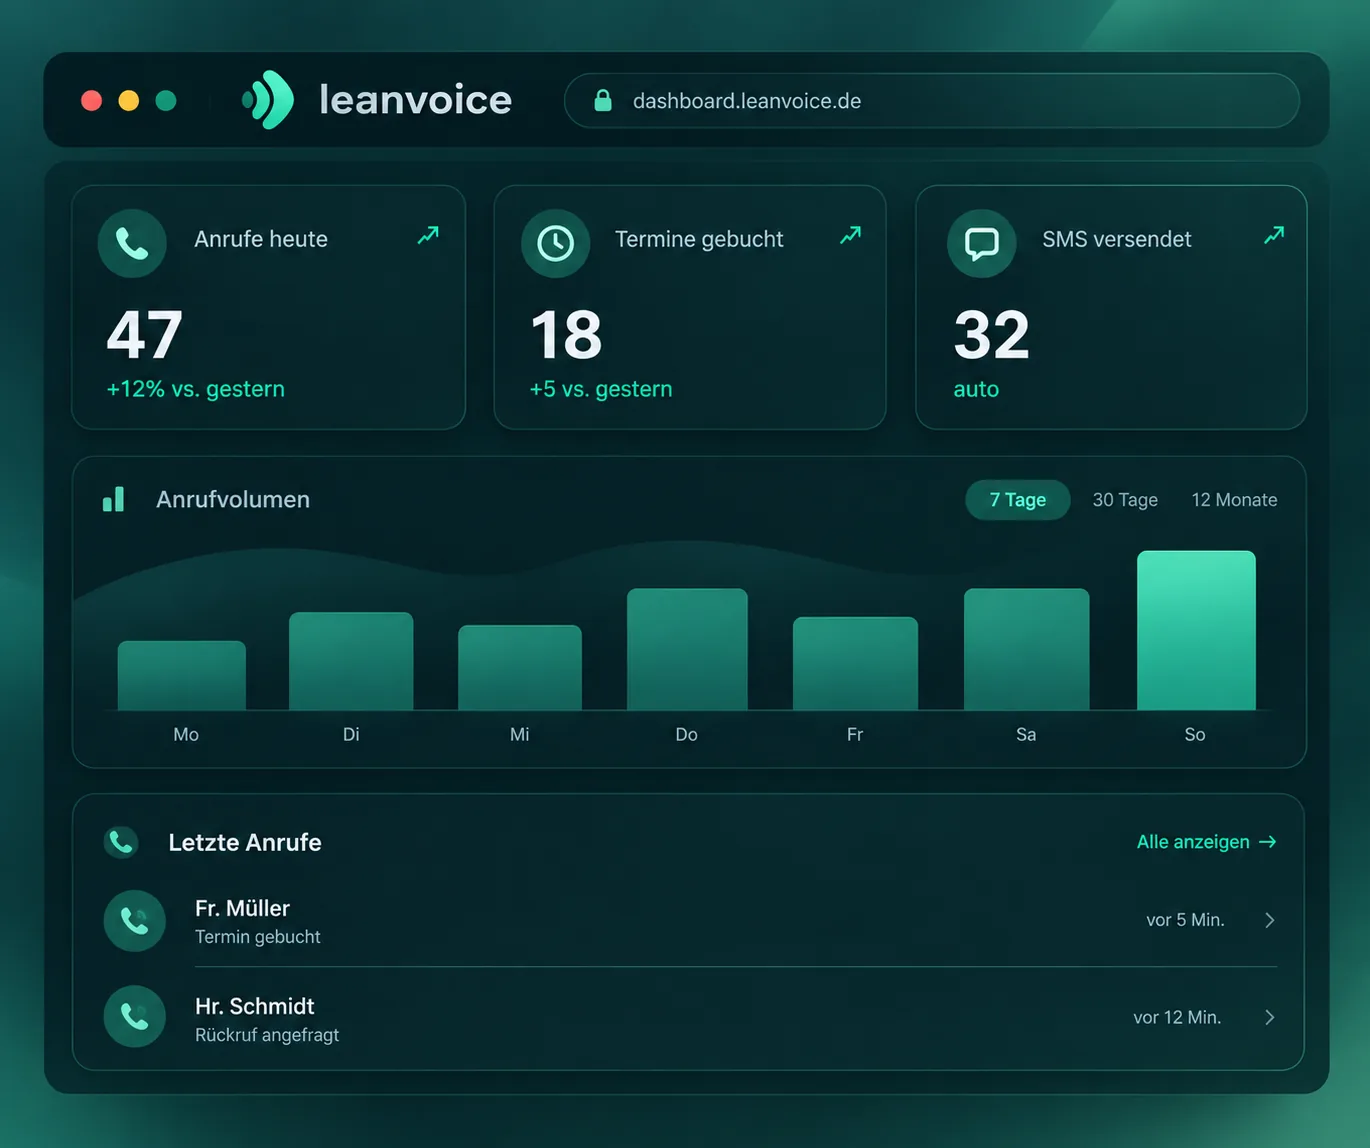Click the dashboard.leanvoice.de address field
Viewport: 1370px width, 1148px height.
pos(932,100)
